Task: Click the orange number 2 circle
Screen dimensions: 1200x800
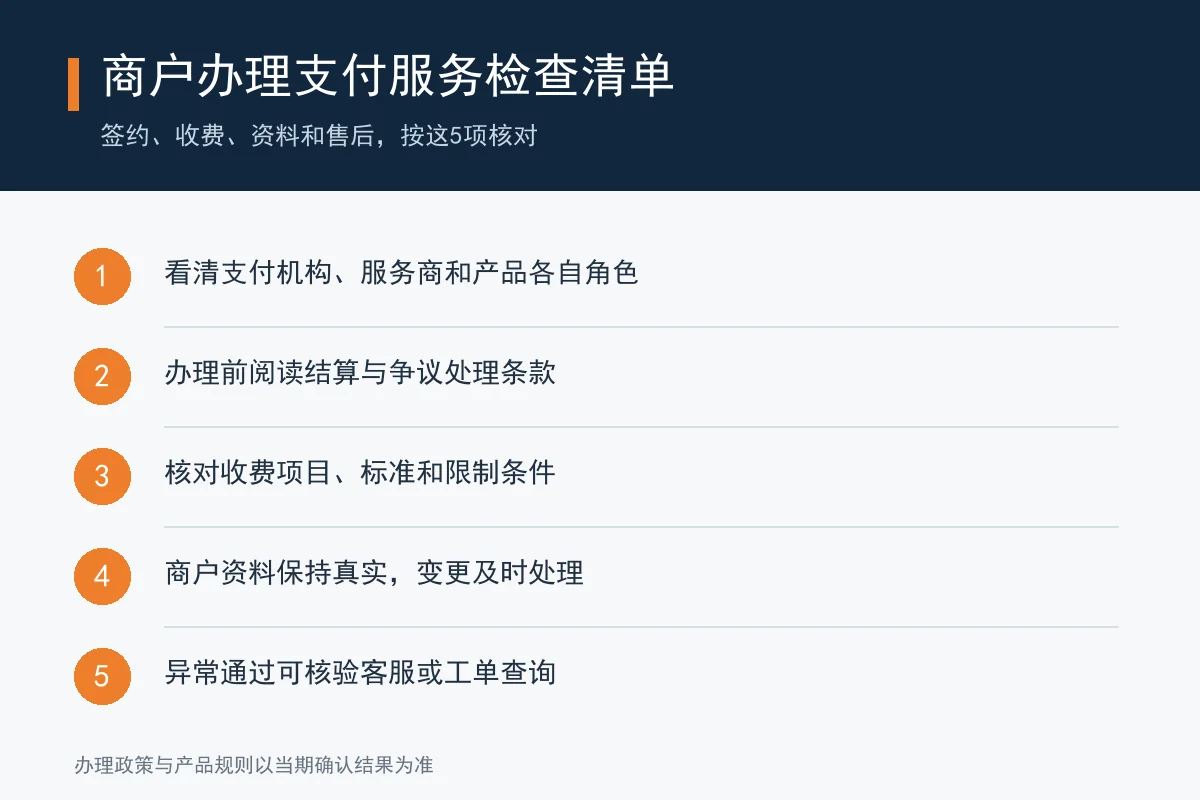Action: 102,376
